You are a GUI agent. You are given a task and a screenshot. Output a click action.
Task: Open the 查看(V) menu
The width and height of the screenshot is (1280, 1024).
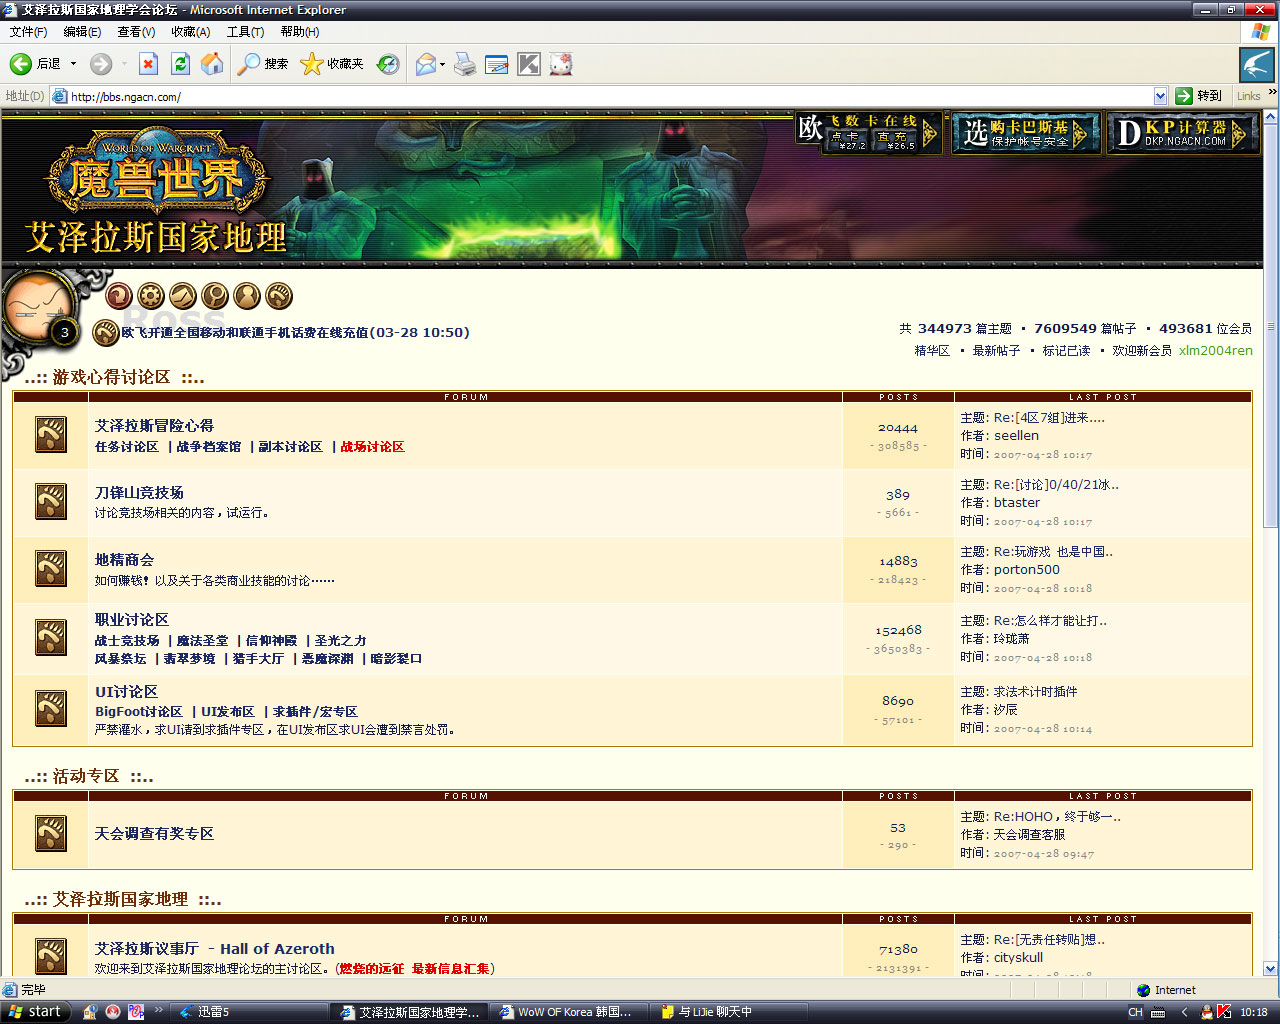click(x=136, y=32)
